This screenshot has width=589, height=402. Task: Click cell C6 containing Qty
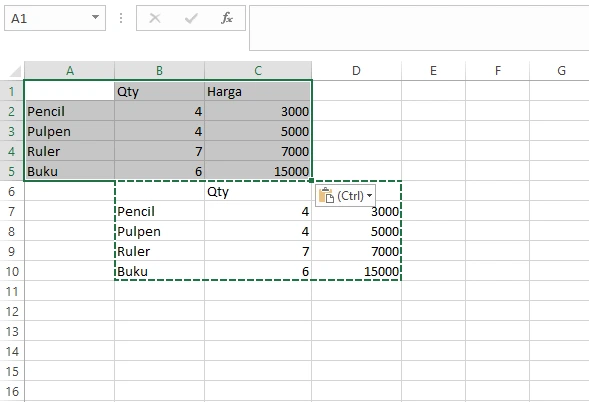(258, 191)
